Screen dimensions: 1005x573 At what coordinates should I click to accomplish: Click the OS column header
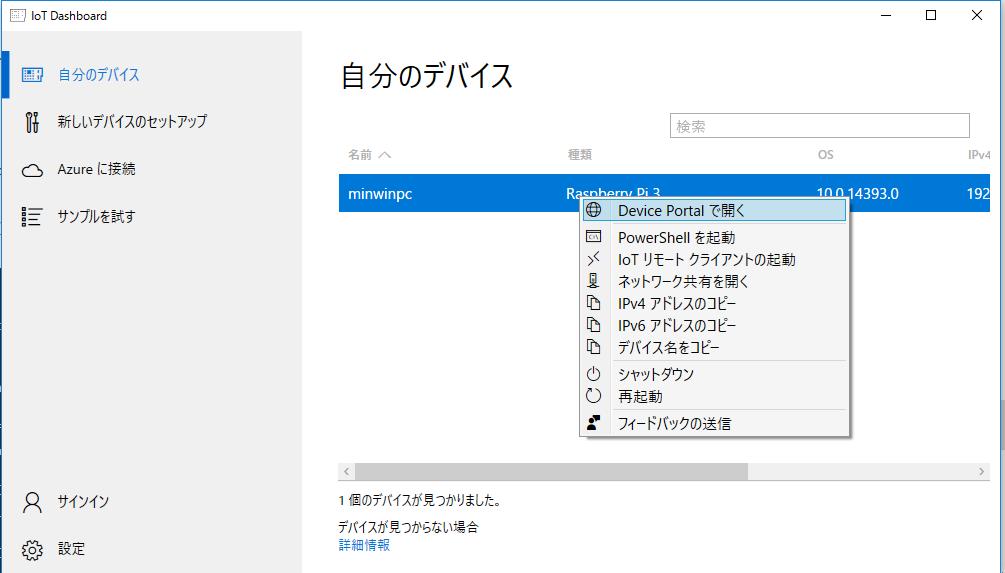pyautogui.click(x=826, y=154)
